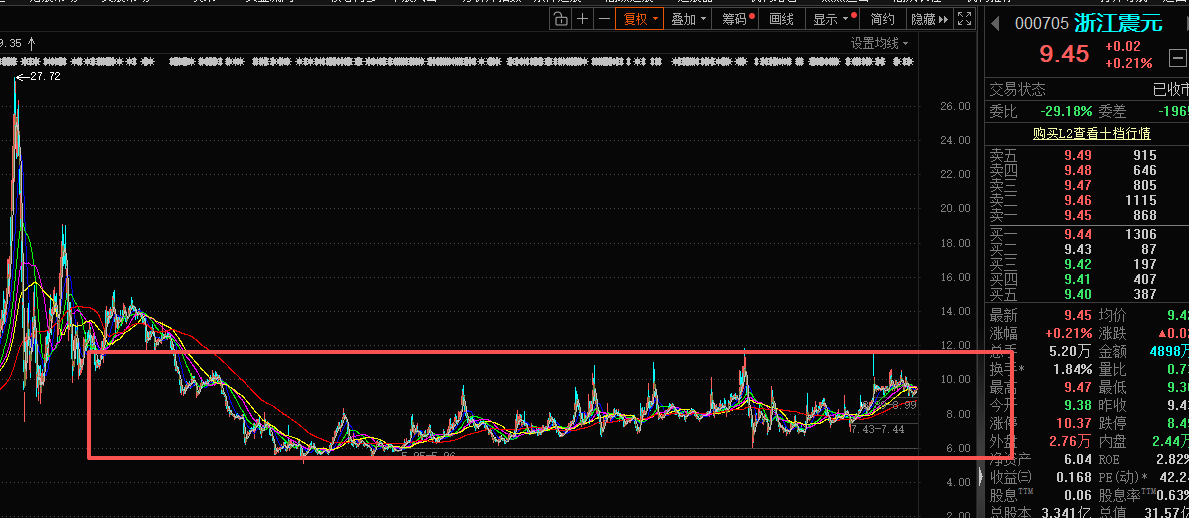The height and width of the screenshot is (518, 1189).
Task: Click stock name 浙江震元
Action: pyautogui.click(x=1118, y=24)
